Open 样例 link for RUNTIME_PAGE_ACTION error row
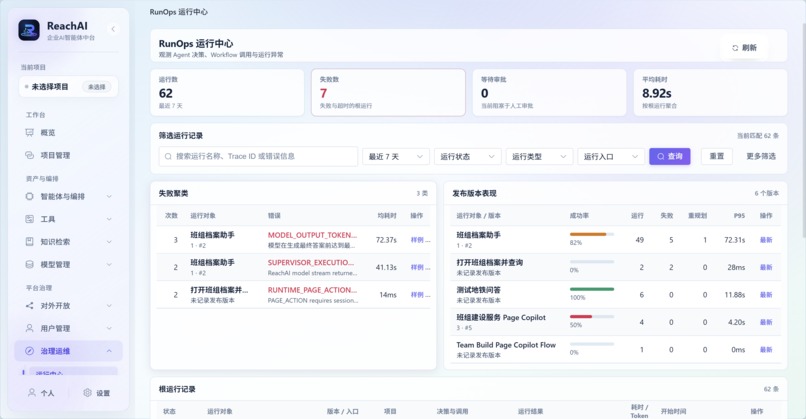Screen dimensions: 806x419 [417, 295]
